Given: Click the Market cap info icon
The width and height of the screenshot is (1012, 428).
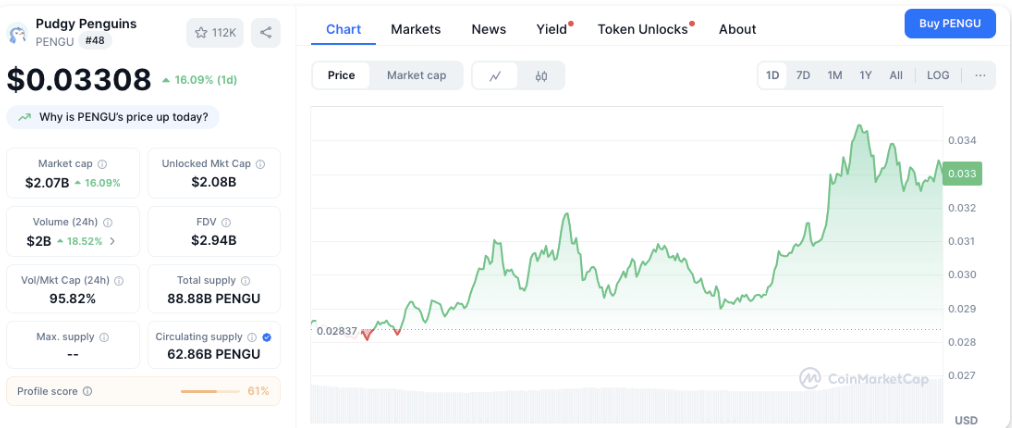Looking at the screenshot, I should tap(103, 164).
